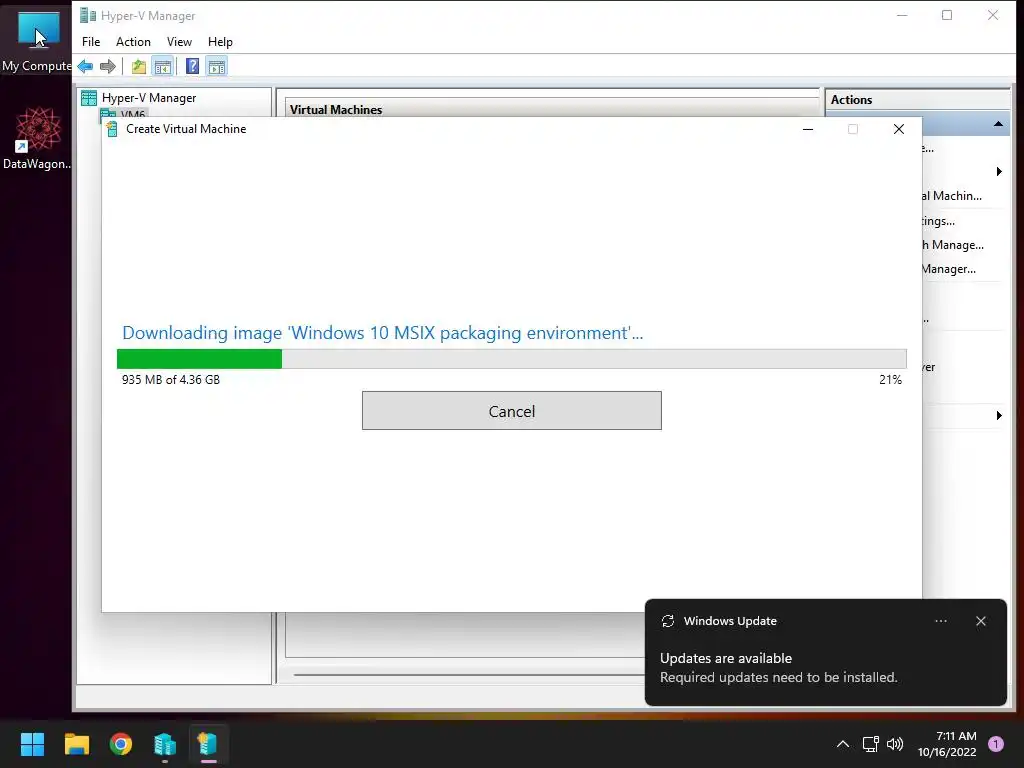The width and height of the screenshot is (1024, 768).
Task: Click the horizontal scrollbar in Hyper-V center pane
Action: (469, 675)
